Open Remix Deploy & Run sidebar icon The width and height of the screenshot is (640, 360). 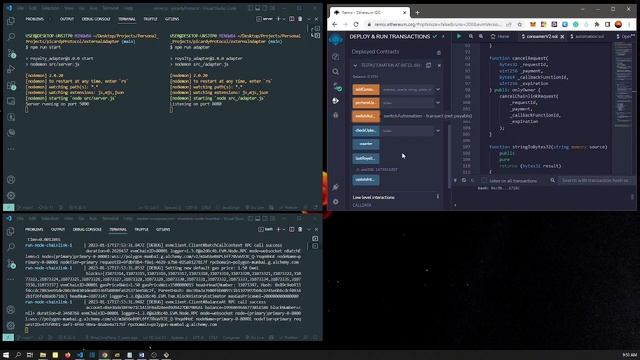tap(336, 100)
